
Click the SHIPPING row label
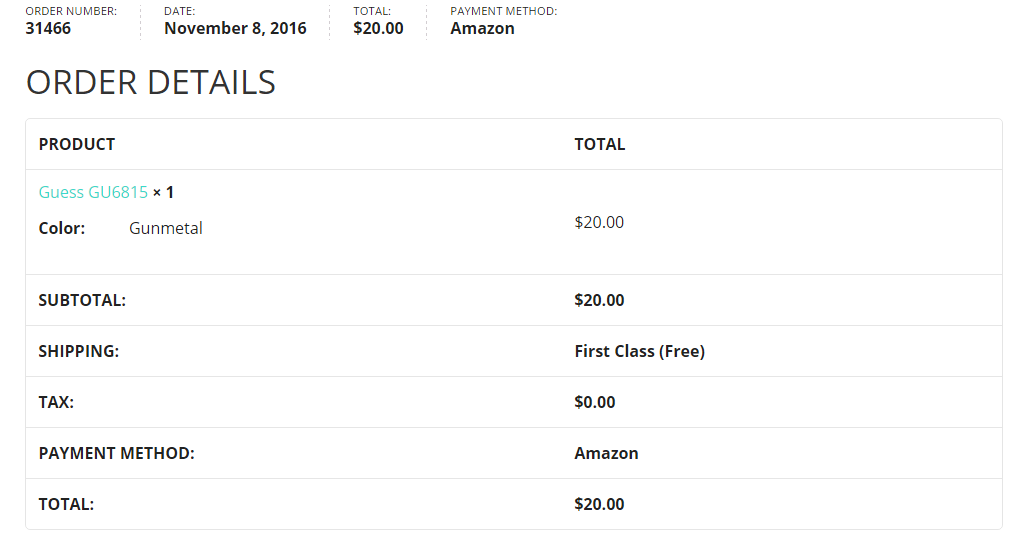pyautogui.click(x=79, y=351)
